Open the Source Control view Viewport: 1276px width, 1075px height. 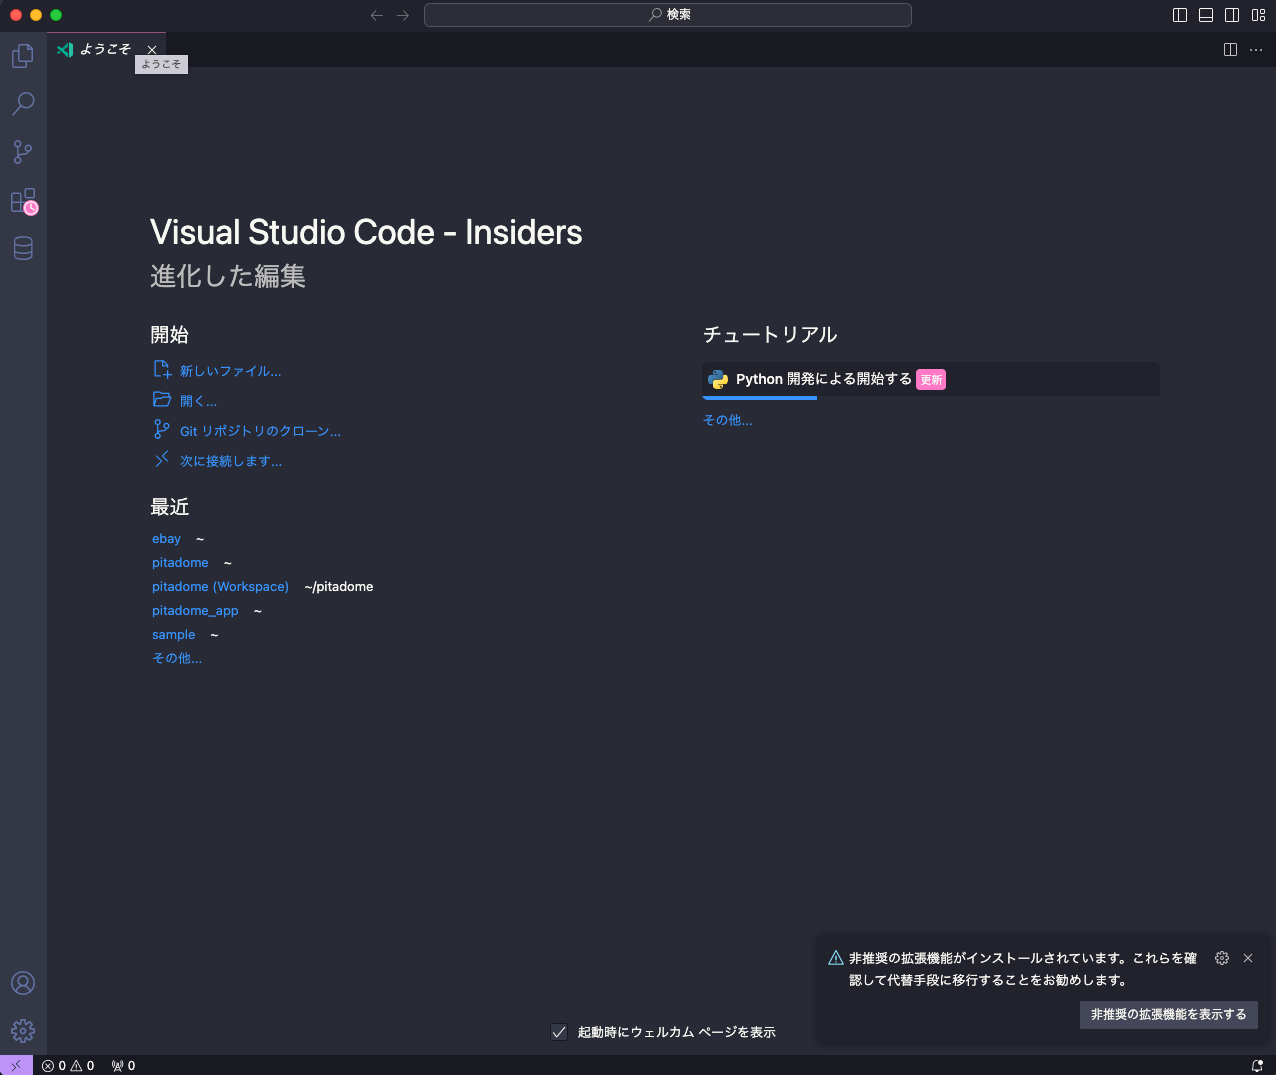(23, 152)
